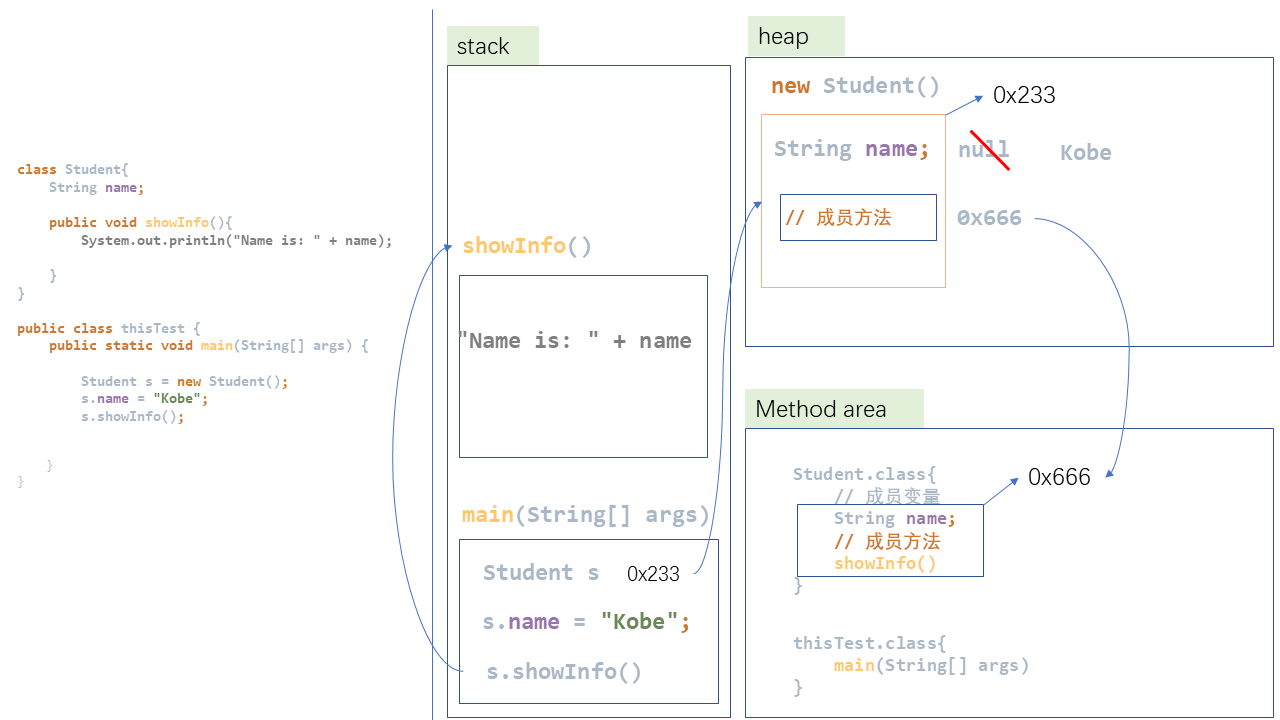Click 's.name = "Kobe";' in stack frame
Viewport: 1280px width, 720px height.
[586, 622]
